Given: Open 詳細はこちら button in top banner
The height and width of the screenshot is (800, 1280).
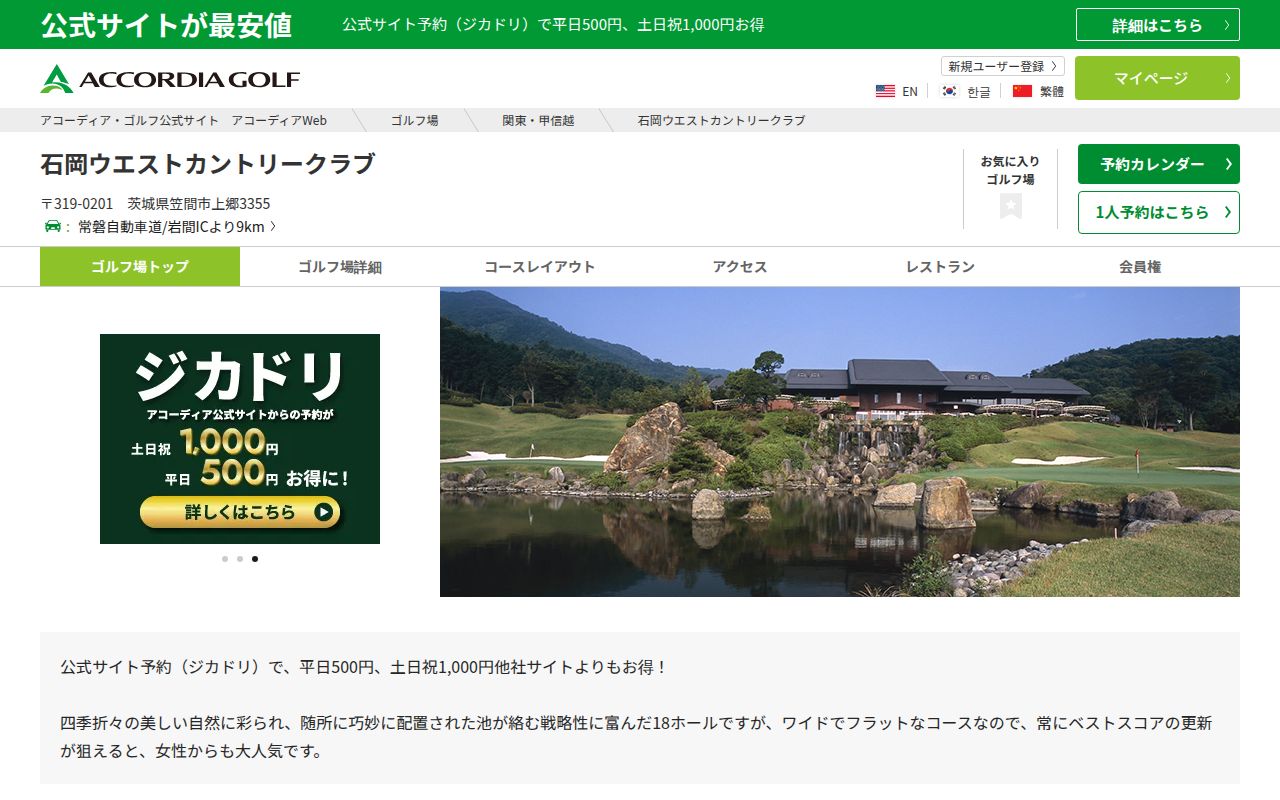Looking at the screenshot, I should 1158,25.
